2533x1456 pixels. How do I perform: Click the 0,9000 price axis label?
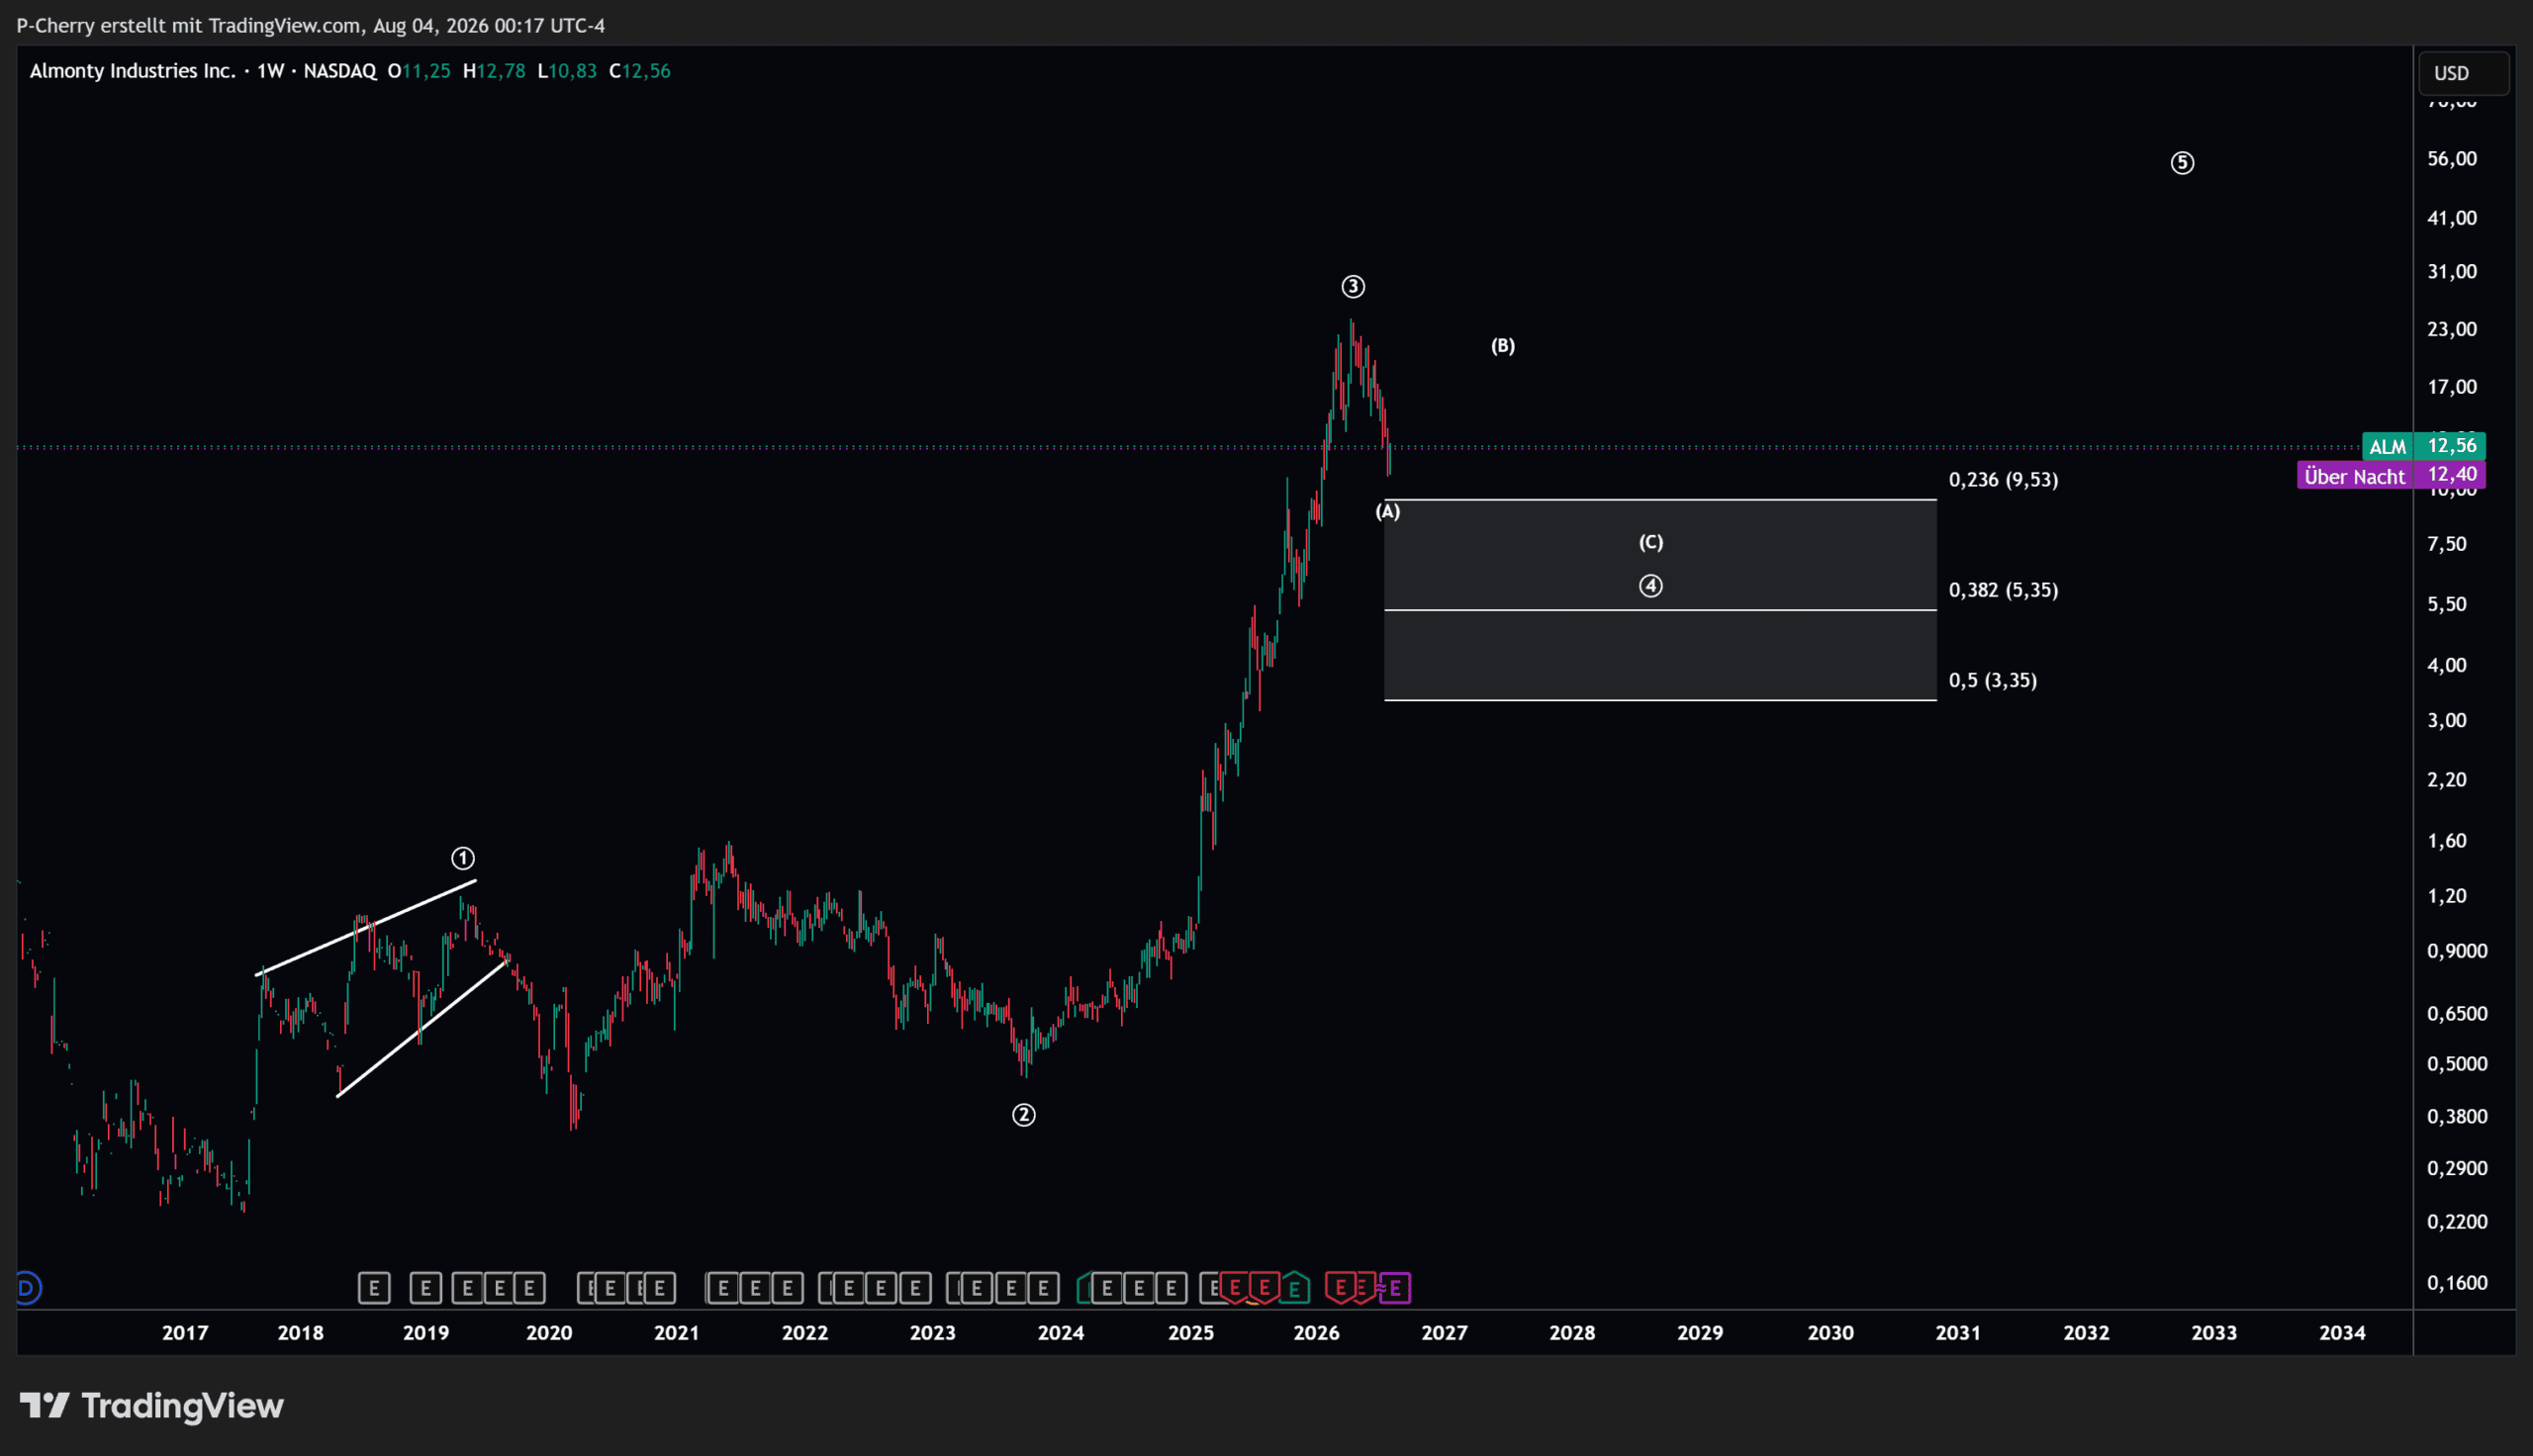pos(2457,951)
